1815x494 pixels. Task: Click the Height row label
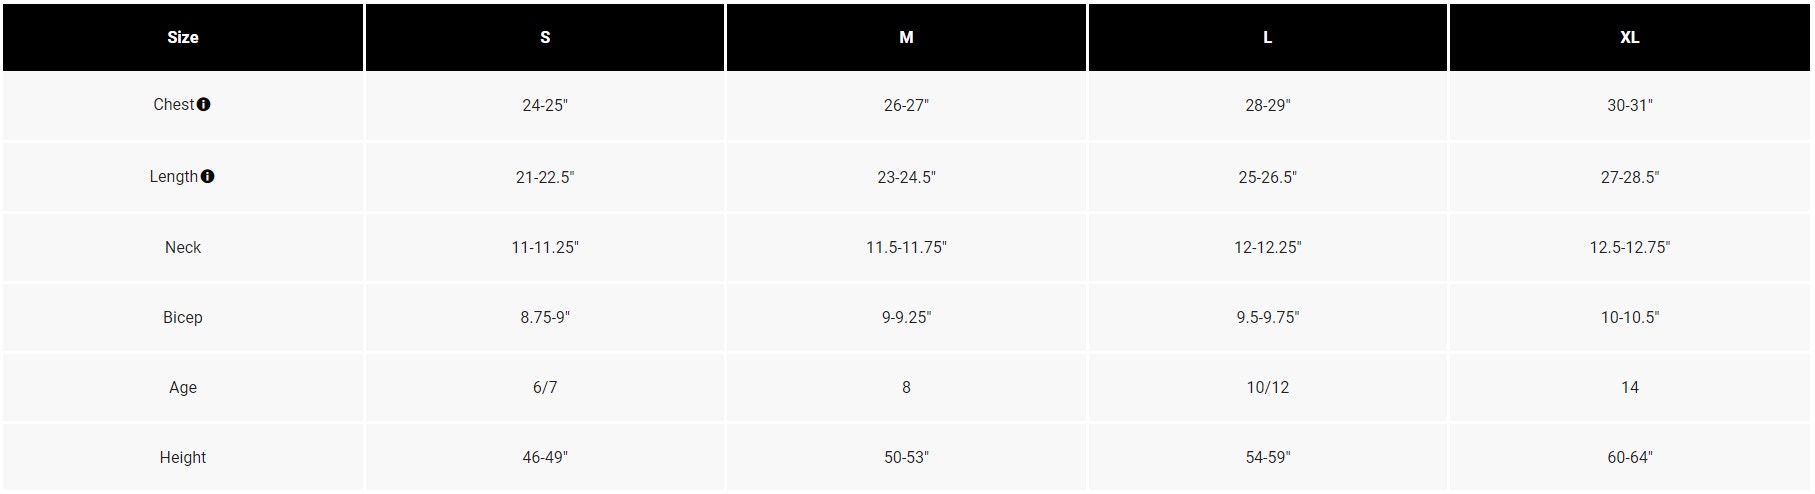pyautogui.click(x=183, y=457)
